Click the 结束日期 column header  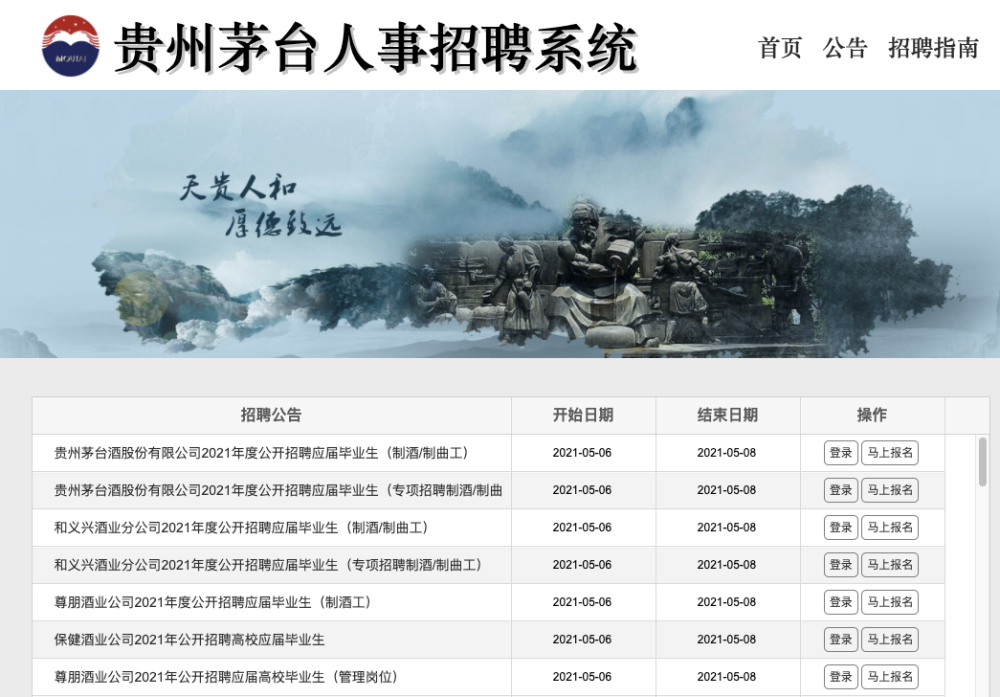coord(727,415)
